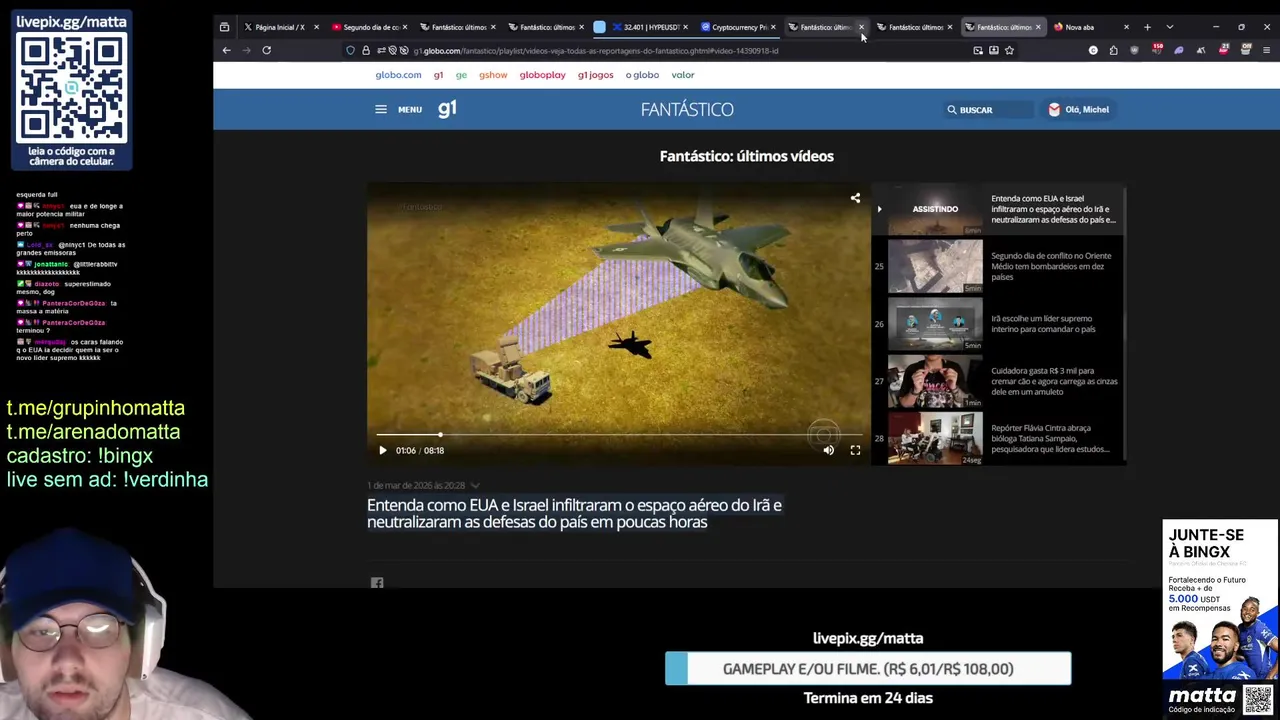Open a new browser tab with plus
This screenshot has height=720, width=1280.
[1147, 27]
